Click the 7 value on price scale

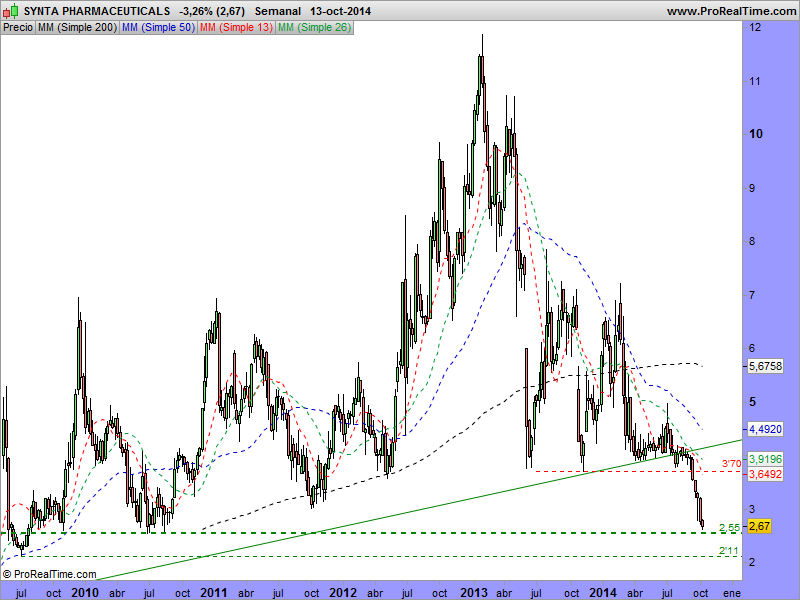click(x=752, y=295)
